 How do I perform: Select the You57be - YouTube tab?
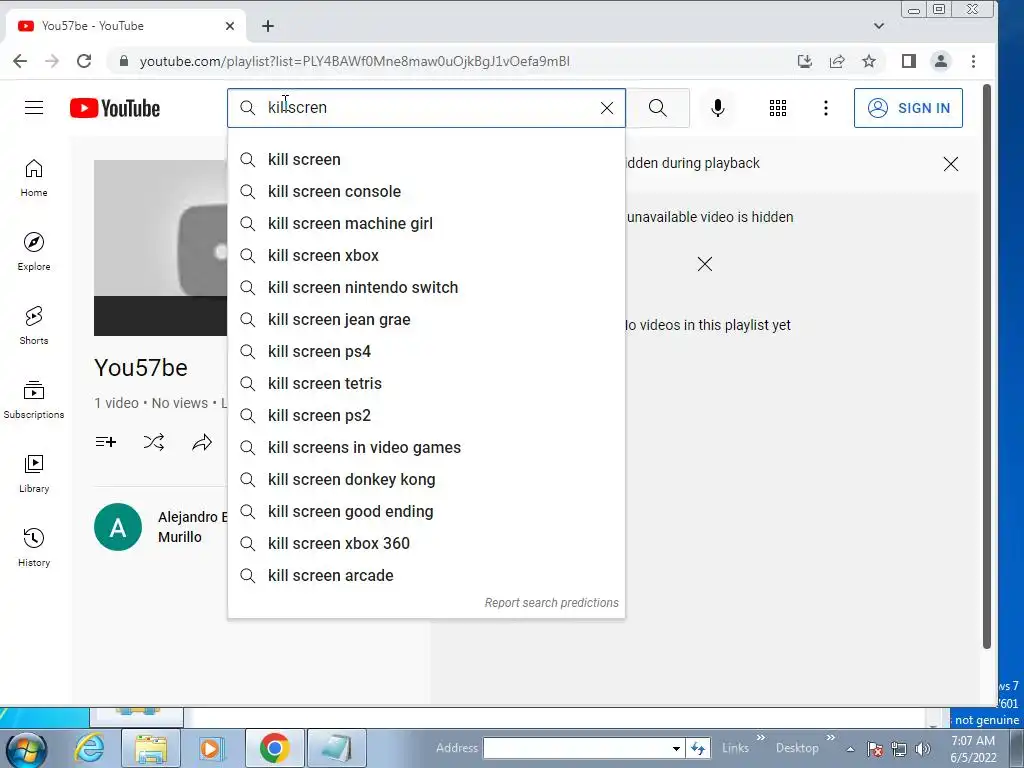point(125,26)
